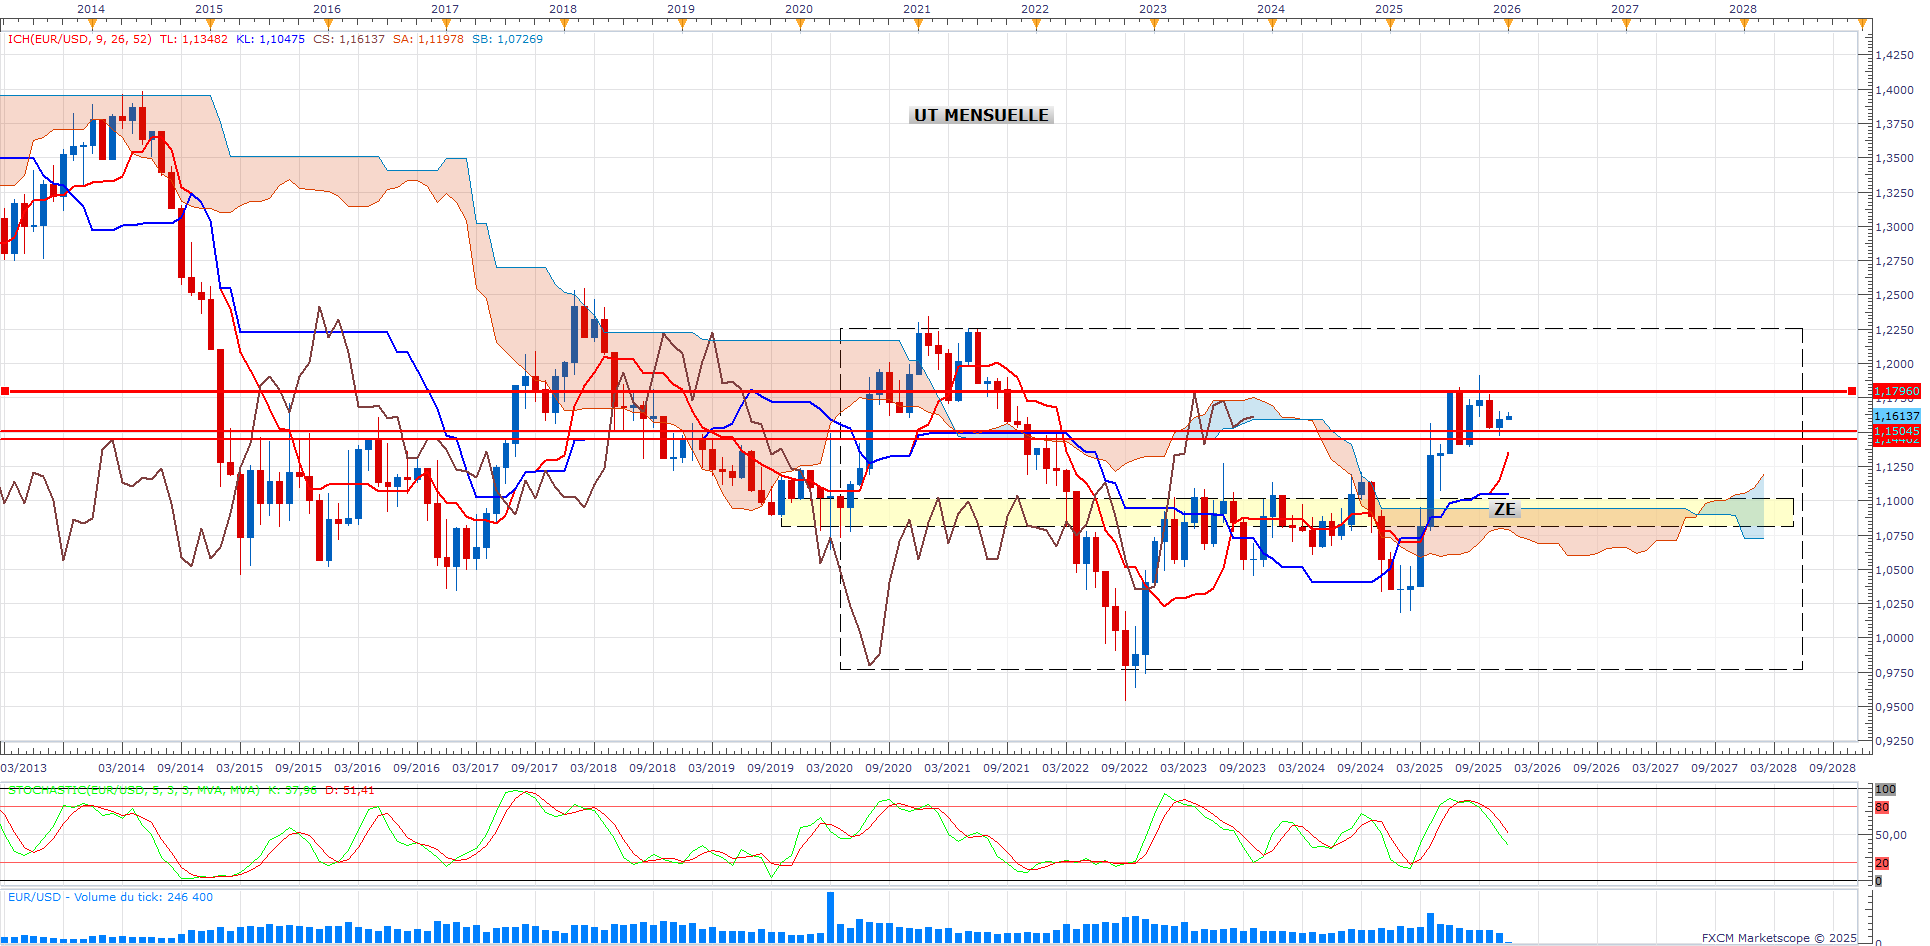Click the stochastic "K: 37,96" value
1930x946 pixels.
pyautogui.click(x=293, y=790)
